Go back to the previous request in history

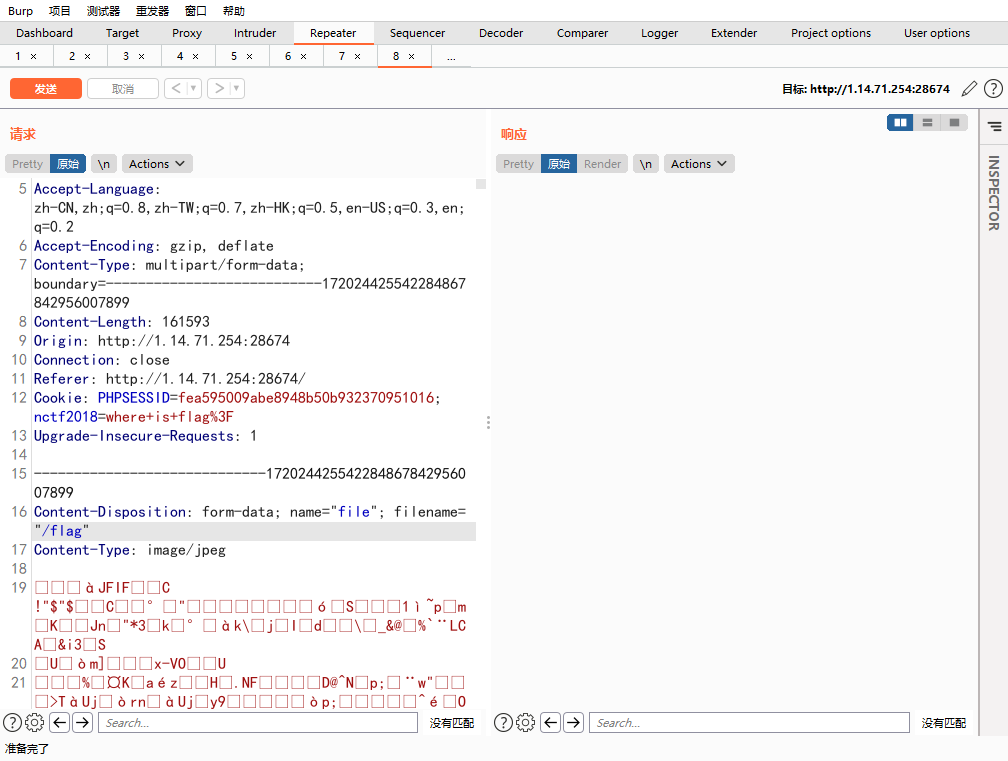(176, 88)
